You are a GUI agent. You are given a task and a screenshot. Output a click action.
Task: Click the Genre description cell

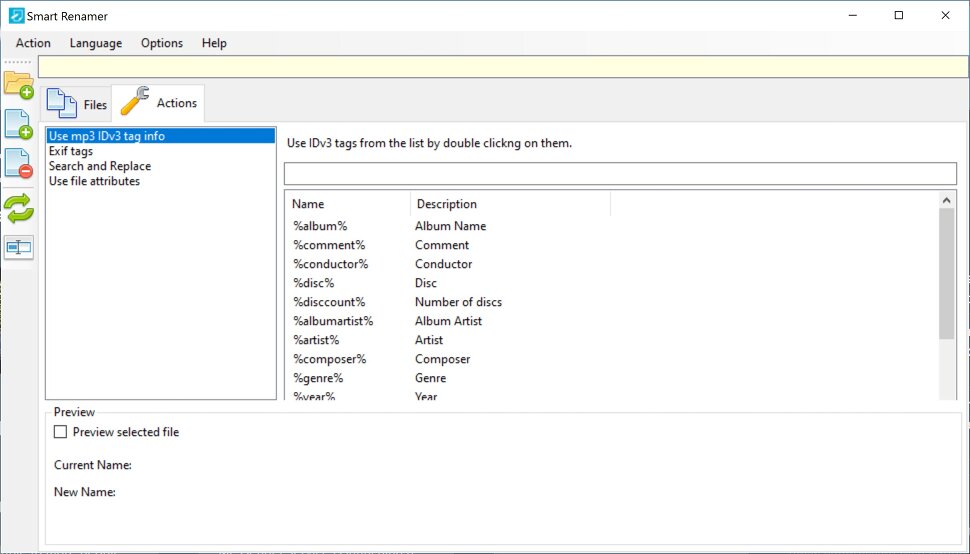(431, 378)
